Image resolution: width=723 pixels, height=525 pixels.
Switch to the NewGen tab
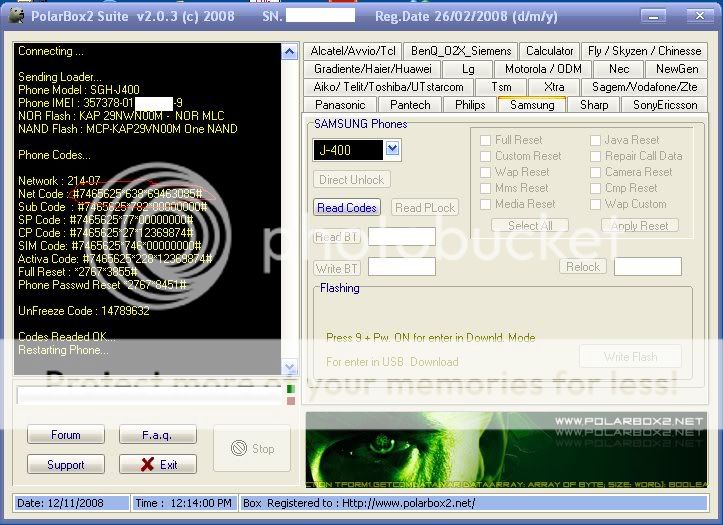point(676,69)
